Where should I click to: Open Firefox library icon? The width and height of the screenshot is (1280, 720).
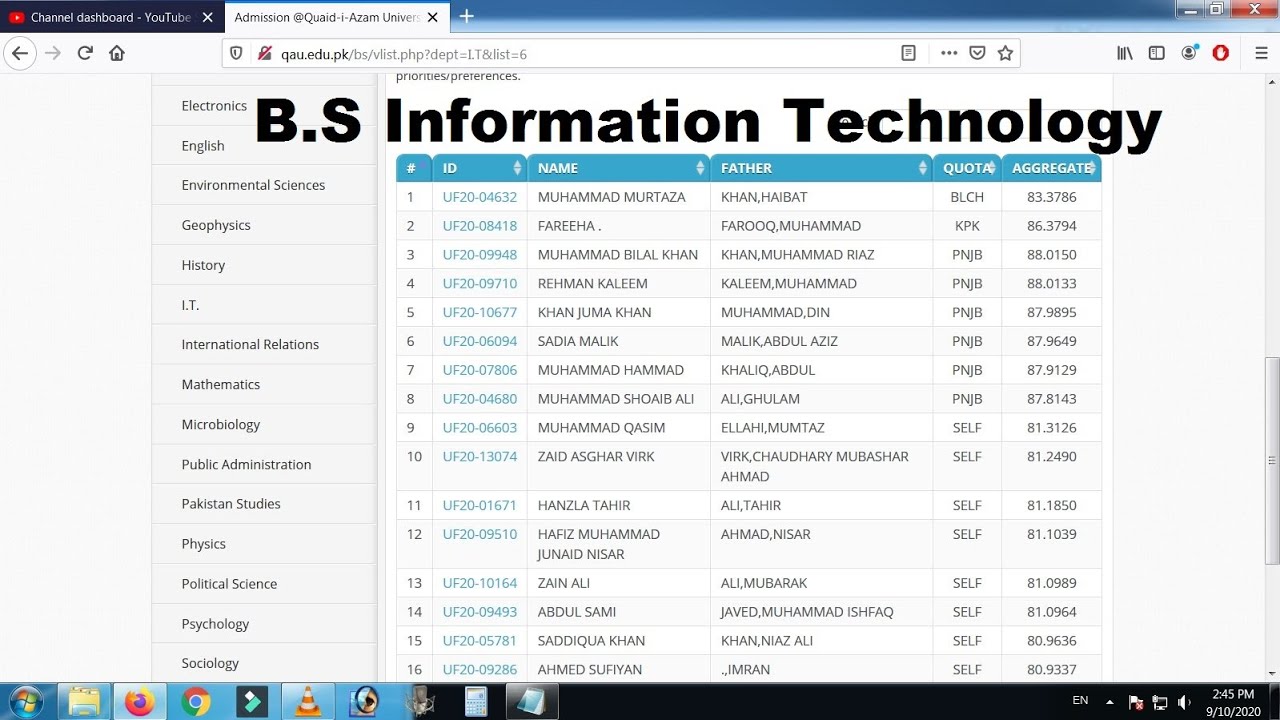click(1125, 53)
